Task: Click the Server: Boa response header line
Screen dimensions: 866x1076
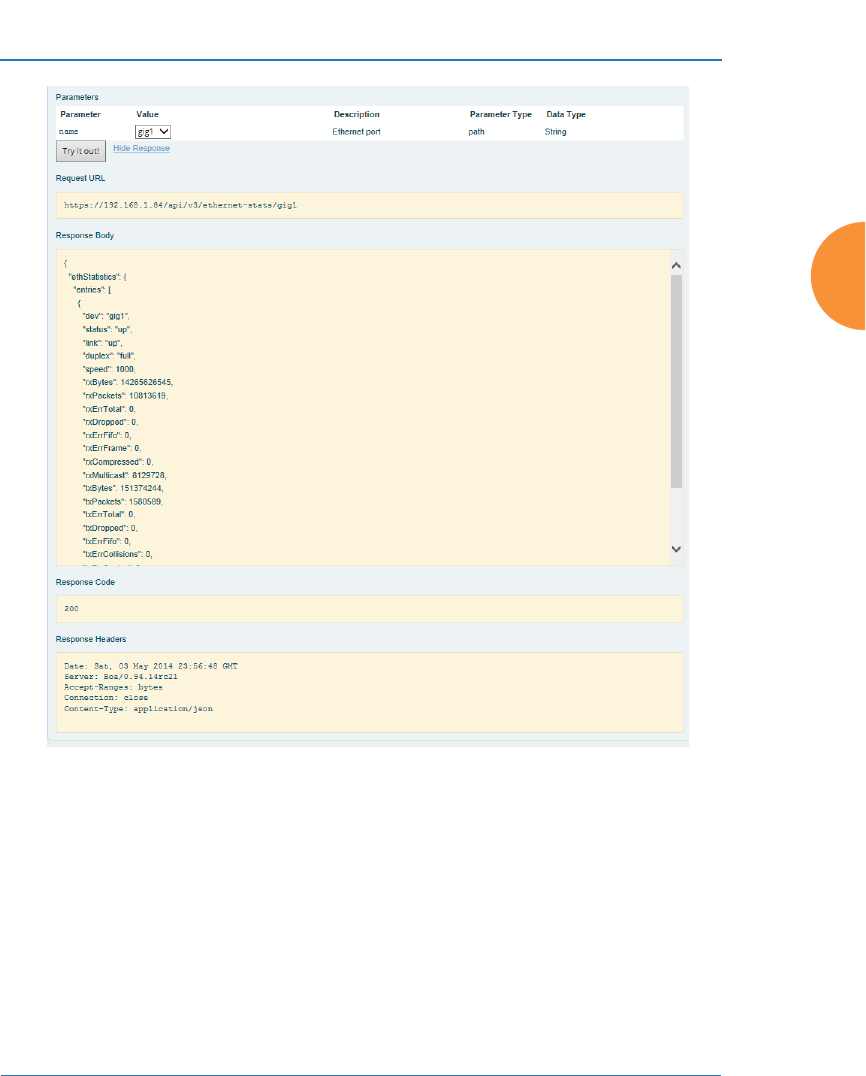Action: click(x=121, y=677)
